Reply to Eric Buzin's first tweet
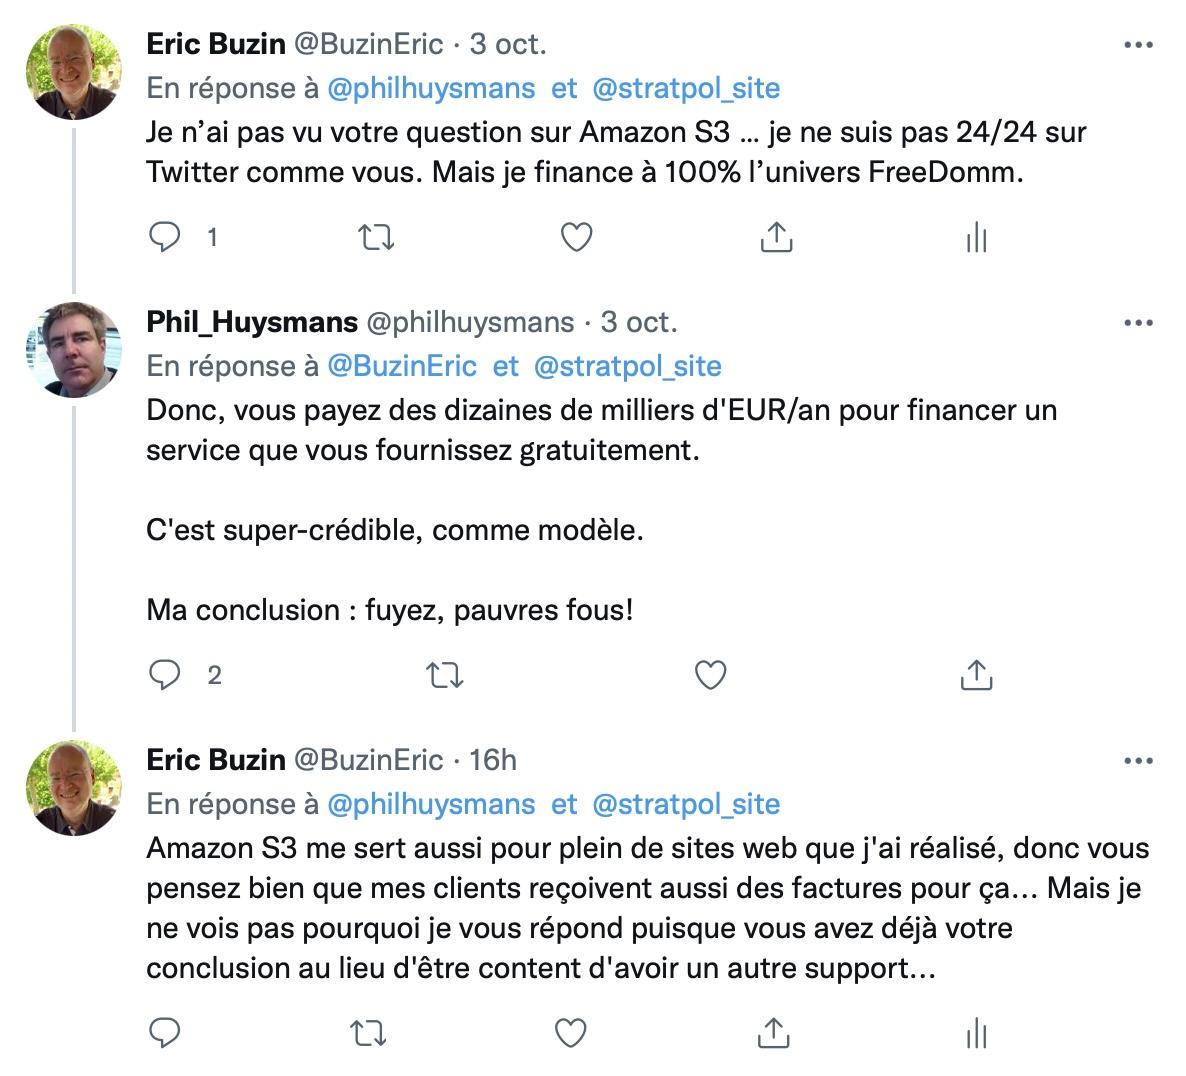This screenshot has width=1186, height=1076. [x=165, y=237]
